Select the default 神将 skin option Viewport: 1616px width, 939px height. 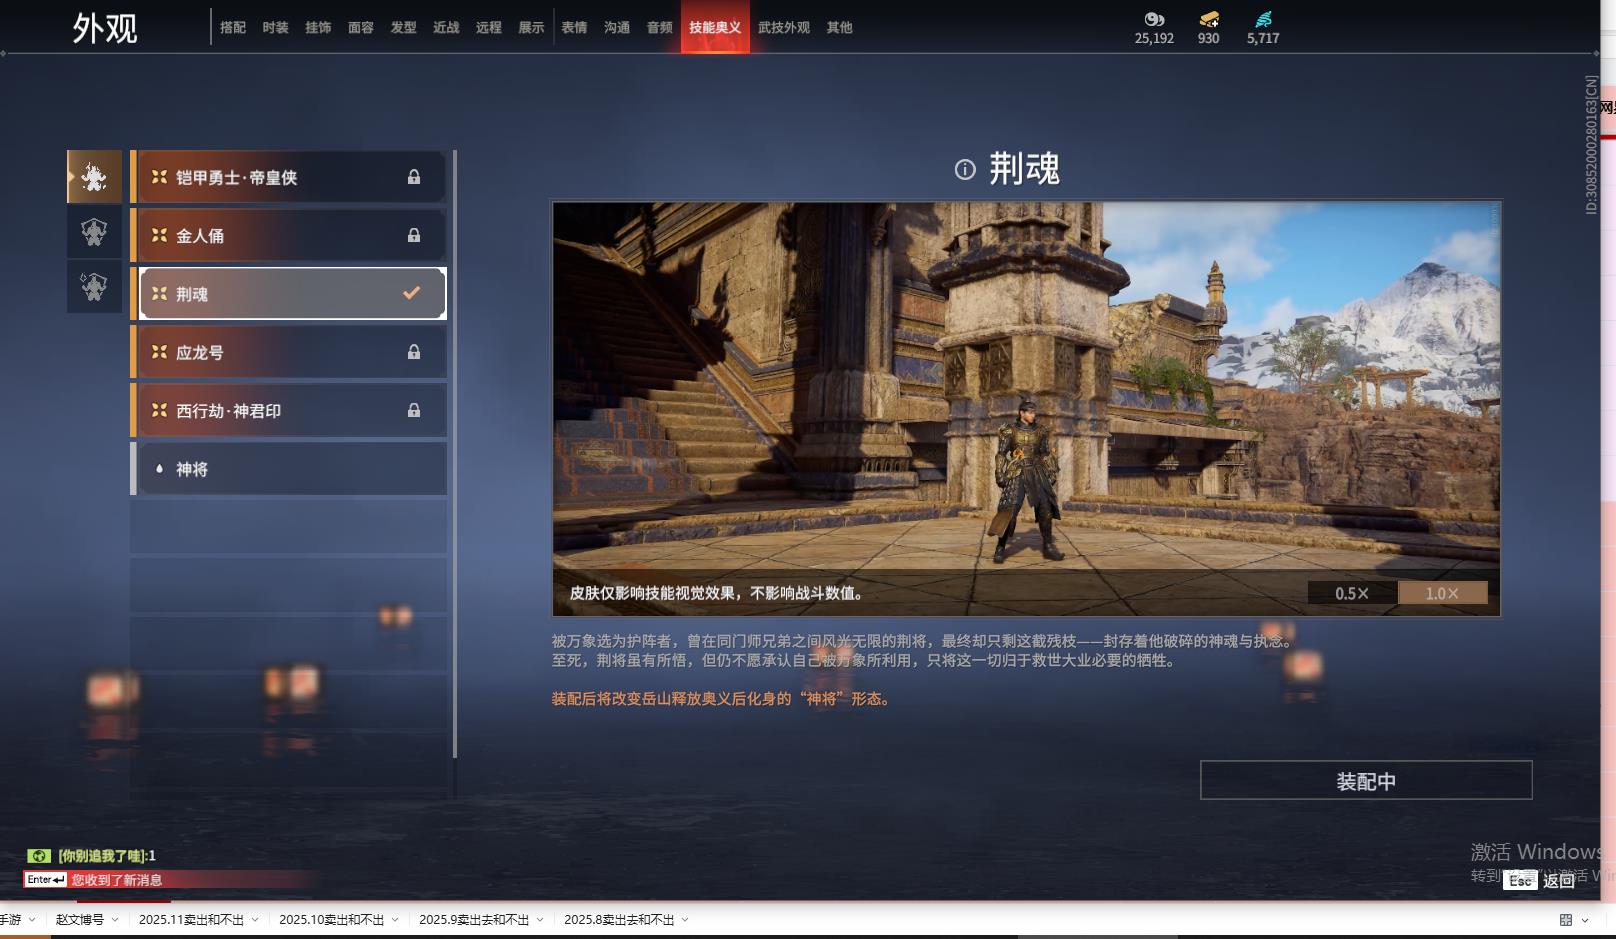[x=290, y=469]
